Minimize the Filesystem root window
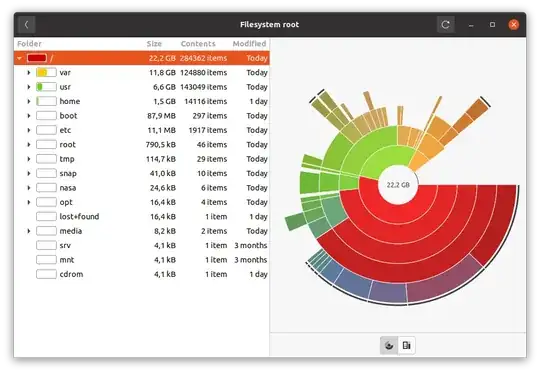The height and width of the screenshot is (373, 540). pyautogui.click(x=471, y=25)
